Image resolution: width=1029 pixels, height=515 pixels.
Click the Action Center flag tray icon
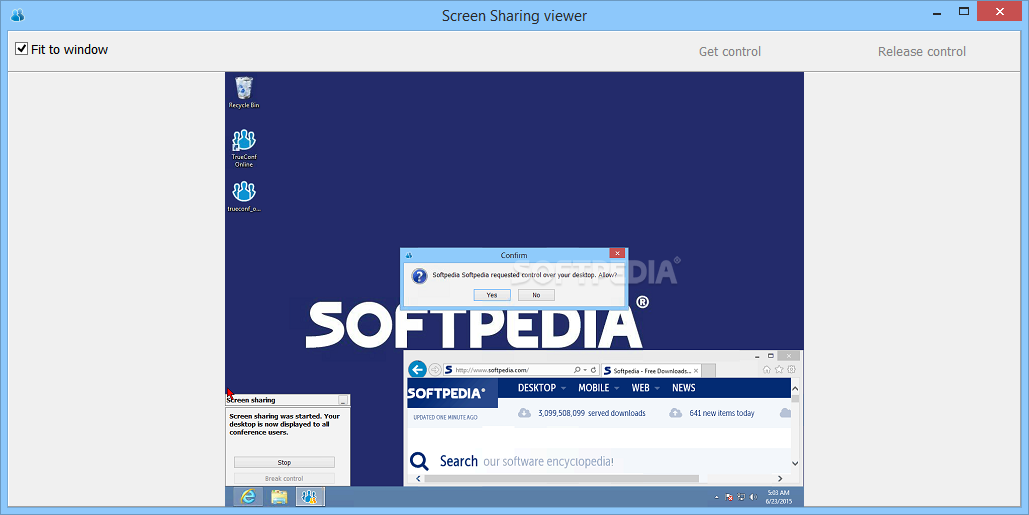(x=728, y=498)
